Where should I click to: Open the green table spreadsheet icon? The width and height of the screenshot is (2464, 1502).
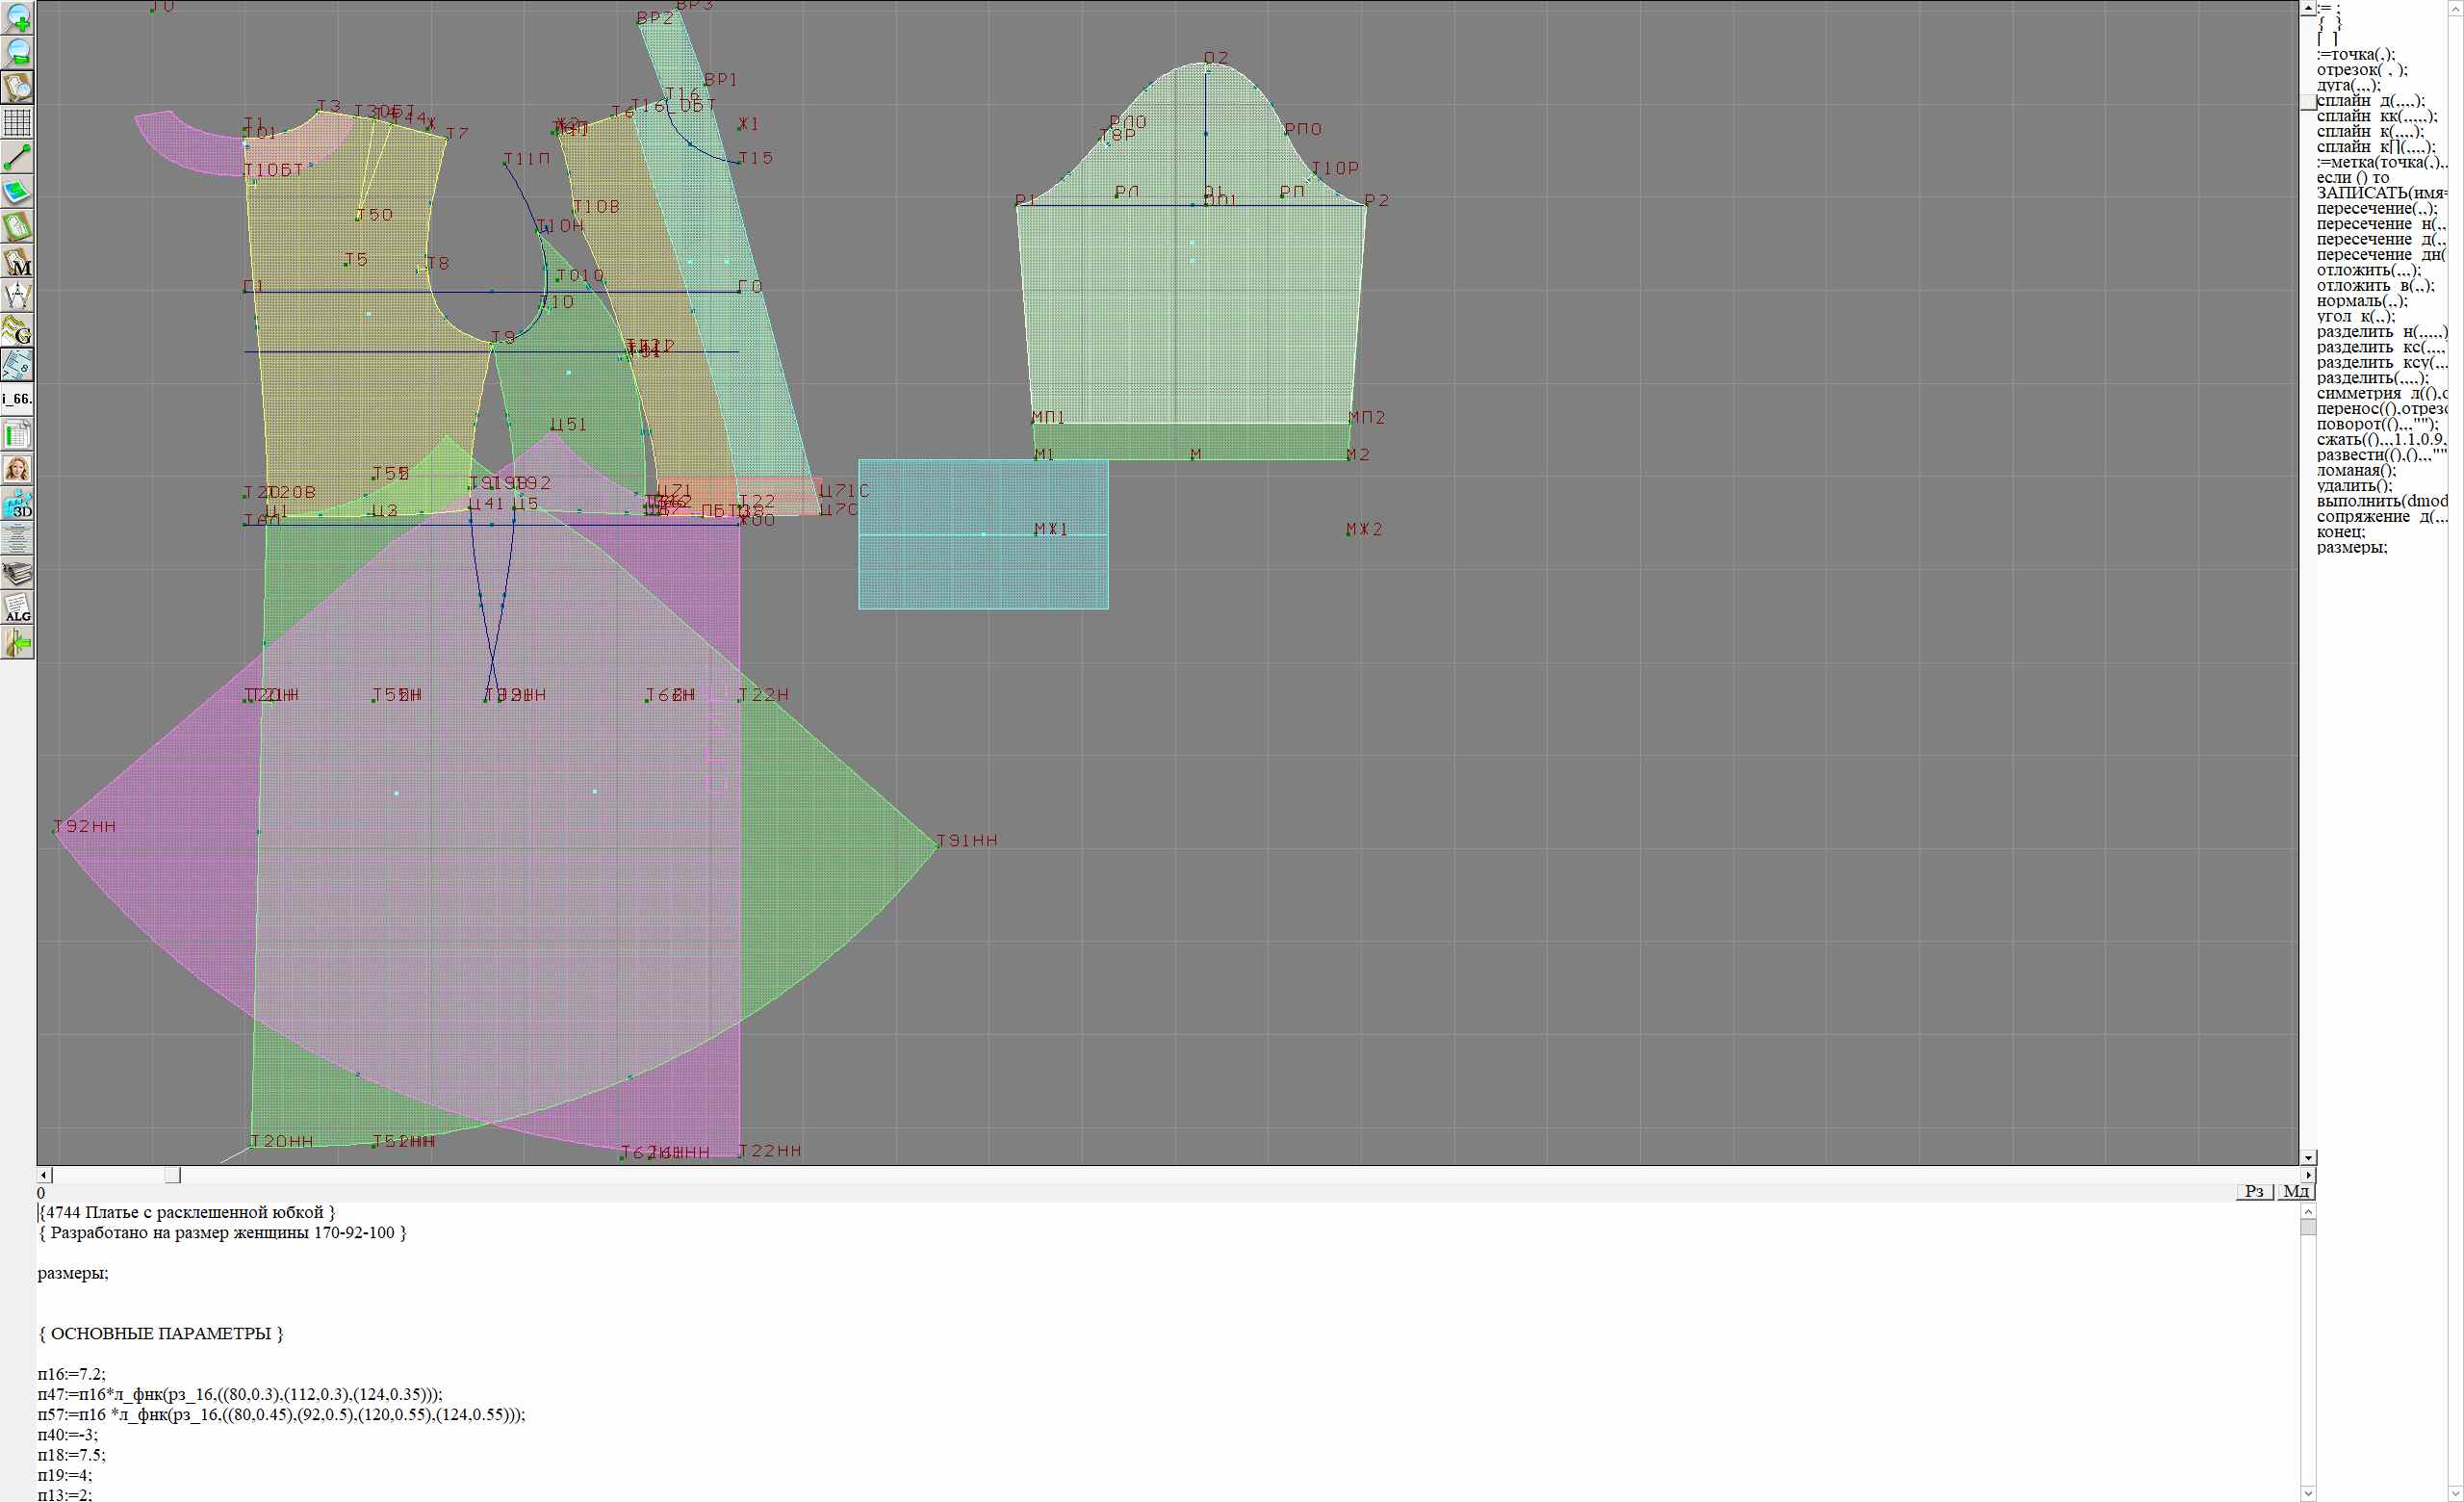tap(18, 434)
